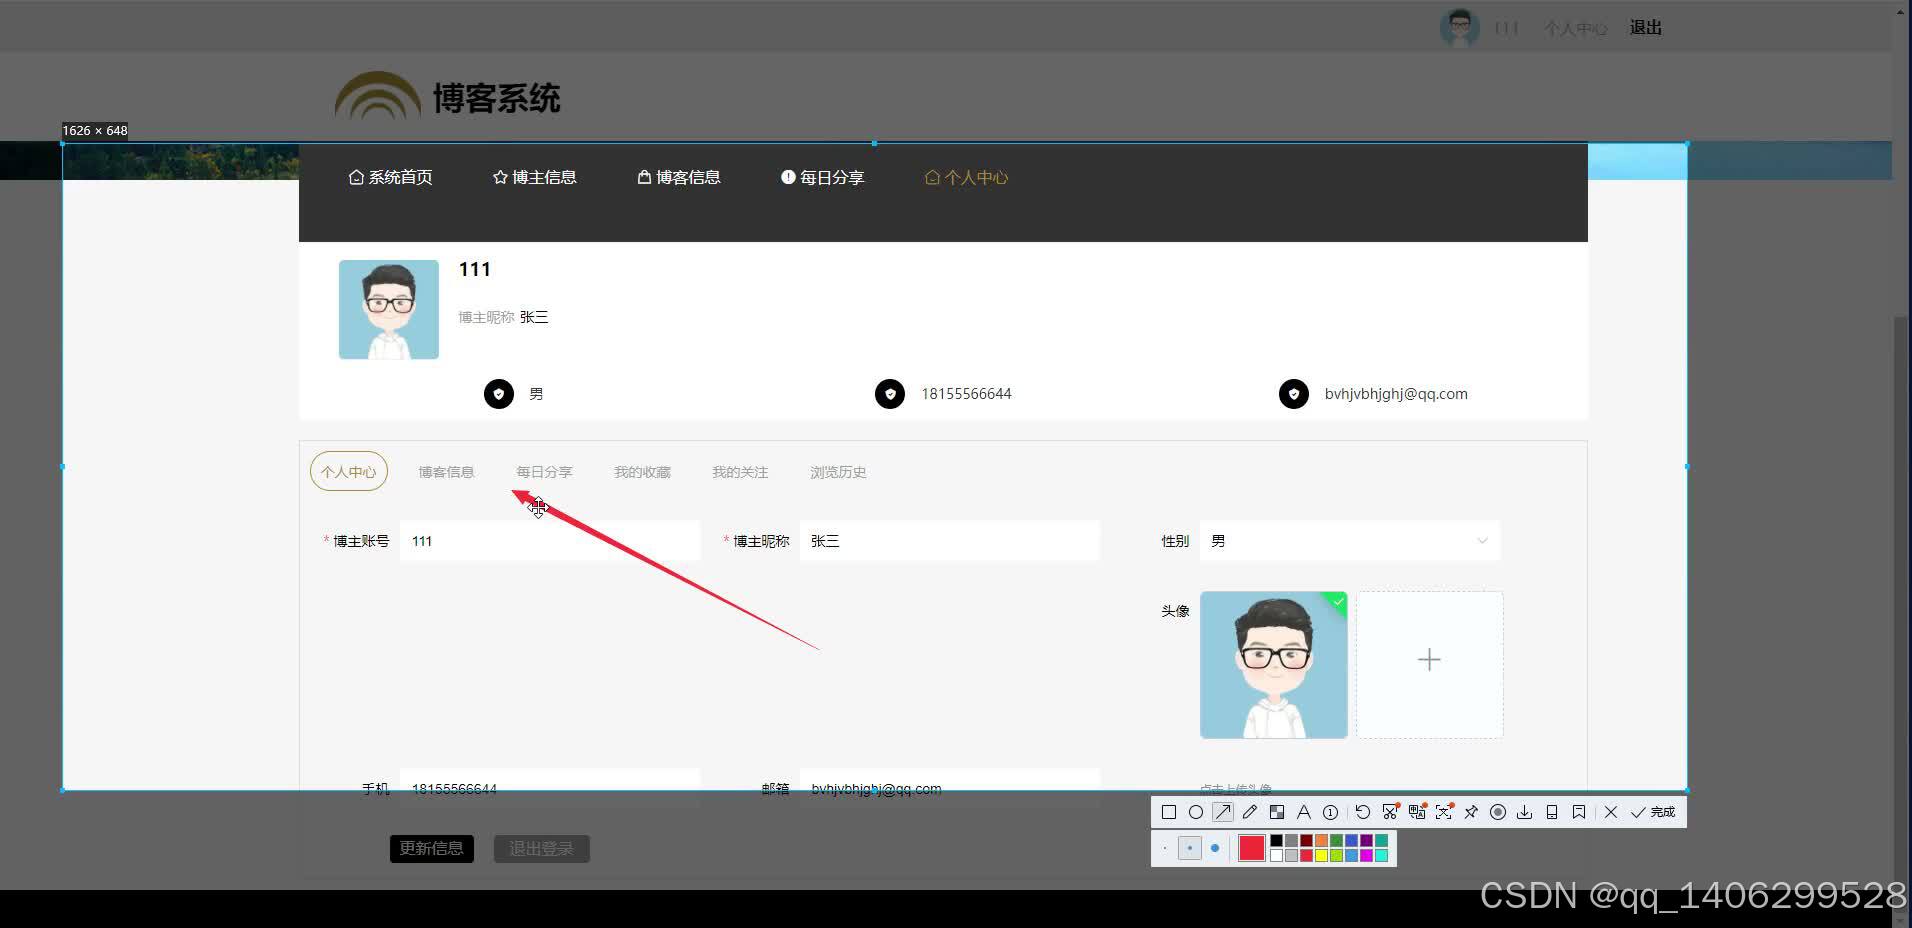The image size is (1912, 928).
Task: Switch to the 浏览历史 tab
Action: click(x=838, y=472)
